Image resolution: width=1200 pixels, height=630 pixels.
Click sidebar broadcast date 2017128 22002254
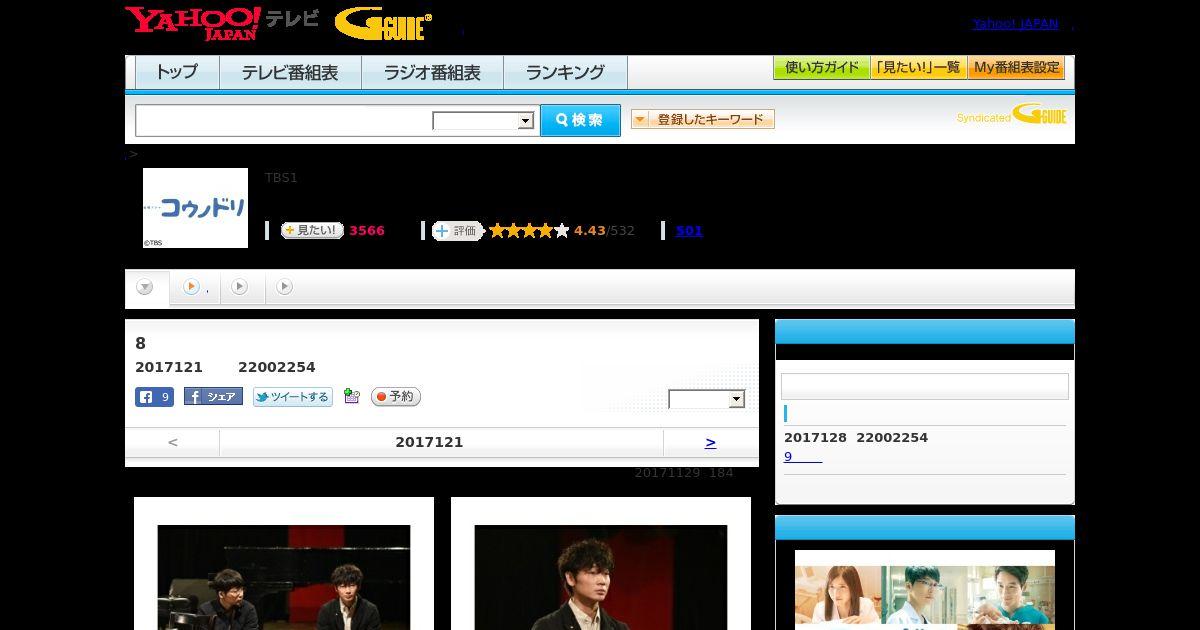[856, 437]
